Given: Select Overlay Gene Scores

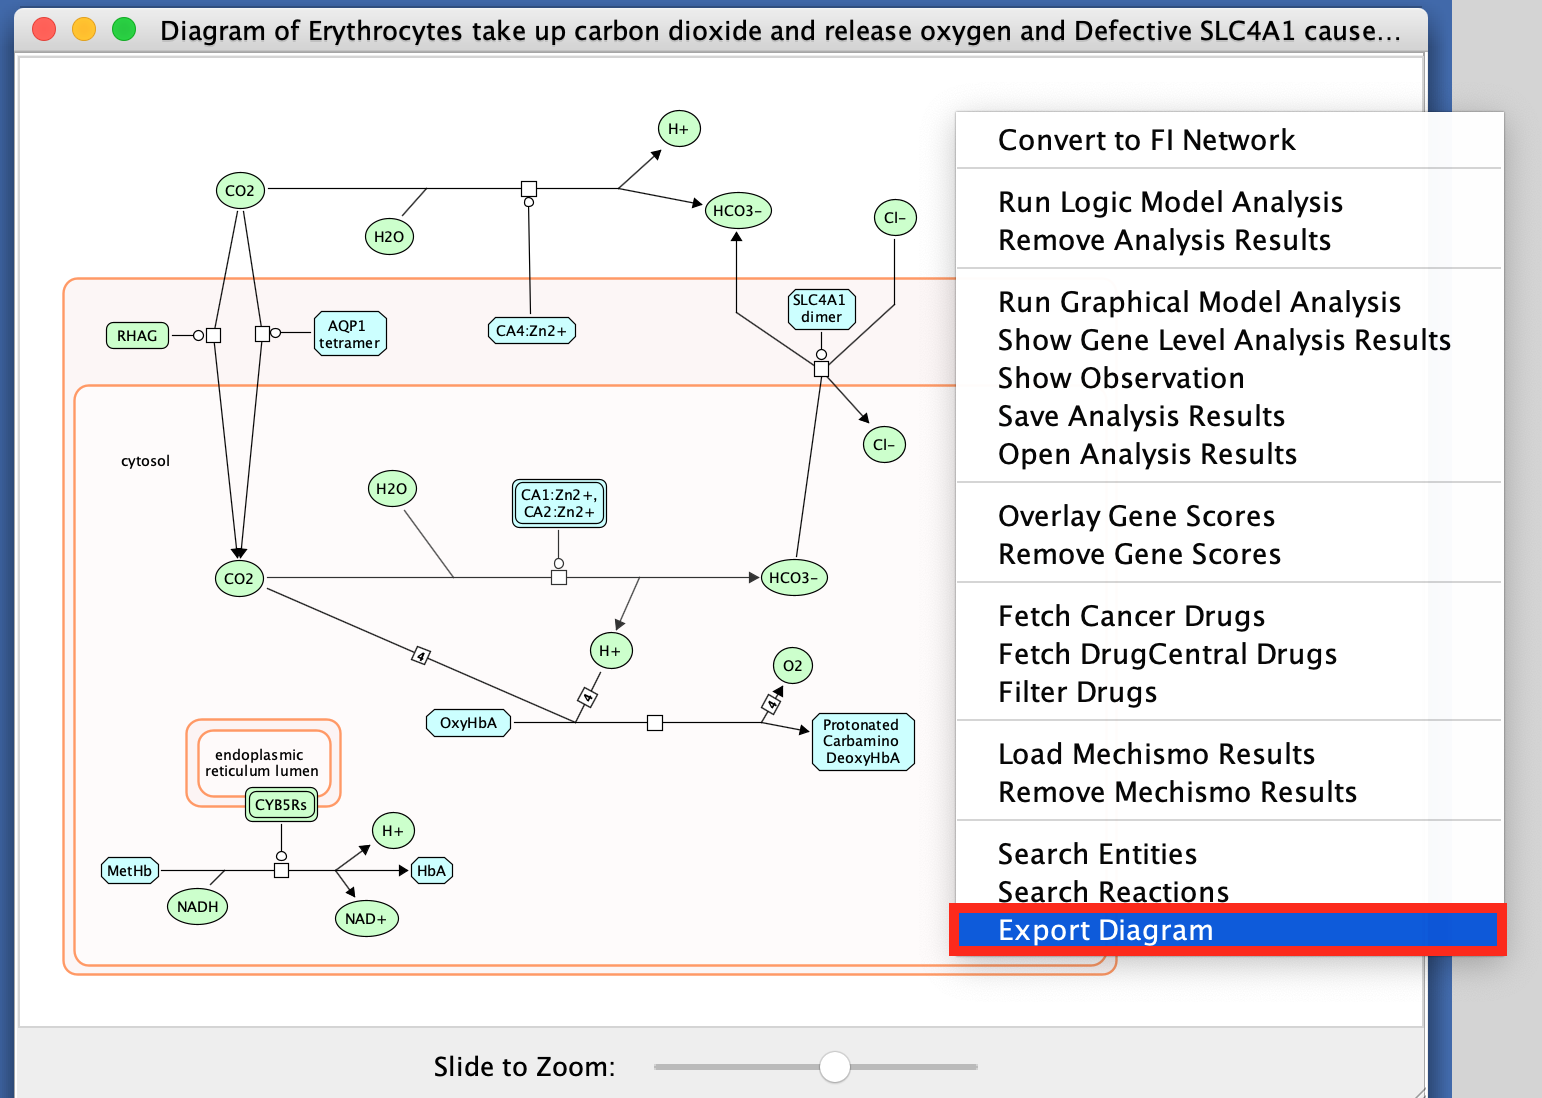Looking at the screenshot, I should tap(1230, 516).
